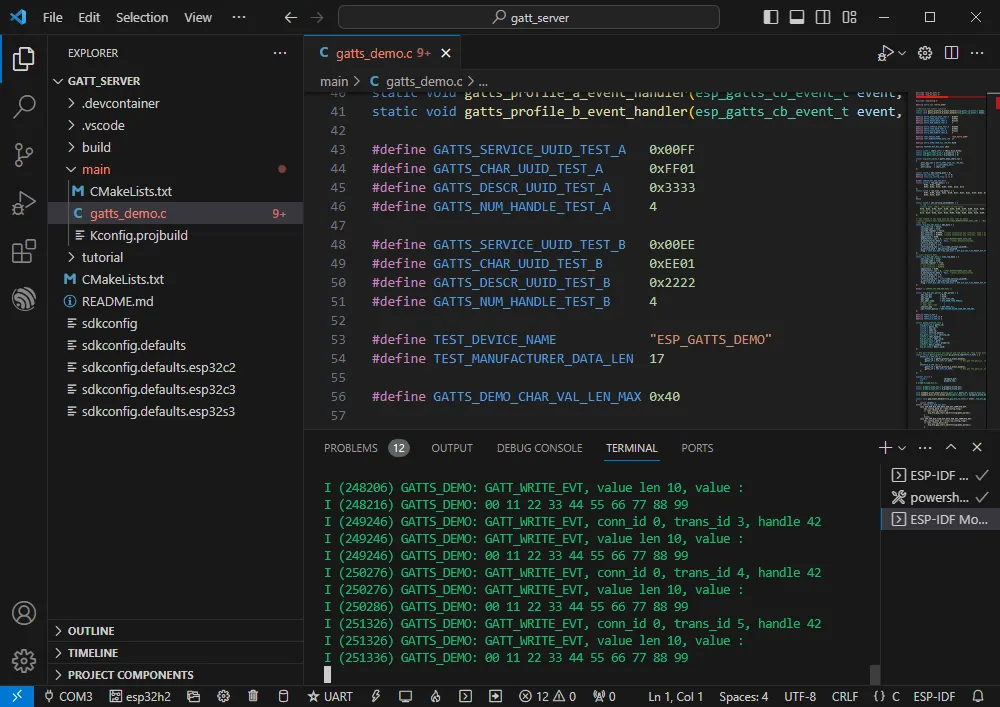This screenshot has height=707, width=1000.
Task: Open the Run and Debug view
Action: [x=24, y=203]
